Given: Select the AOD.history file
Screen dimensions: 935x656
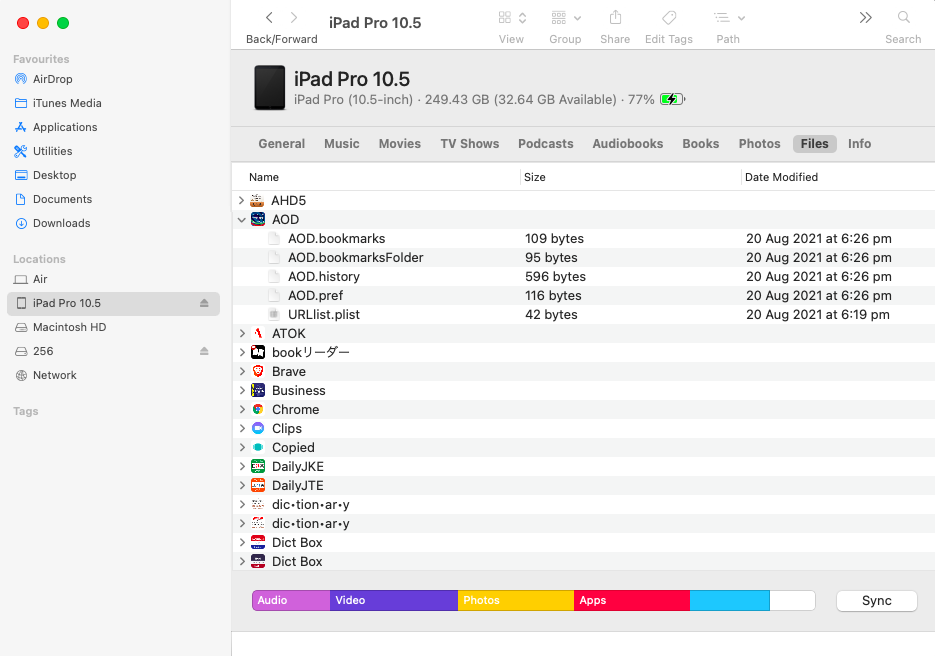Looking at the screenshot, I should pyautogui.click(x=583, y=277).
